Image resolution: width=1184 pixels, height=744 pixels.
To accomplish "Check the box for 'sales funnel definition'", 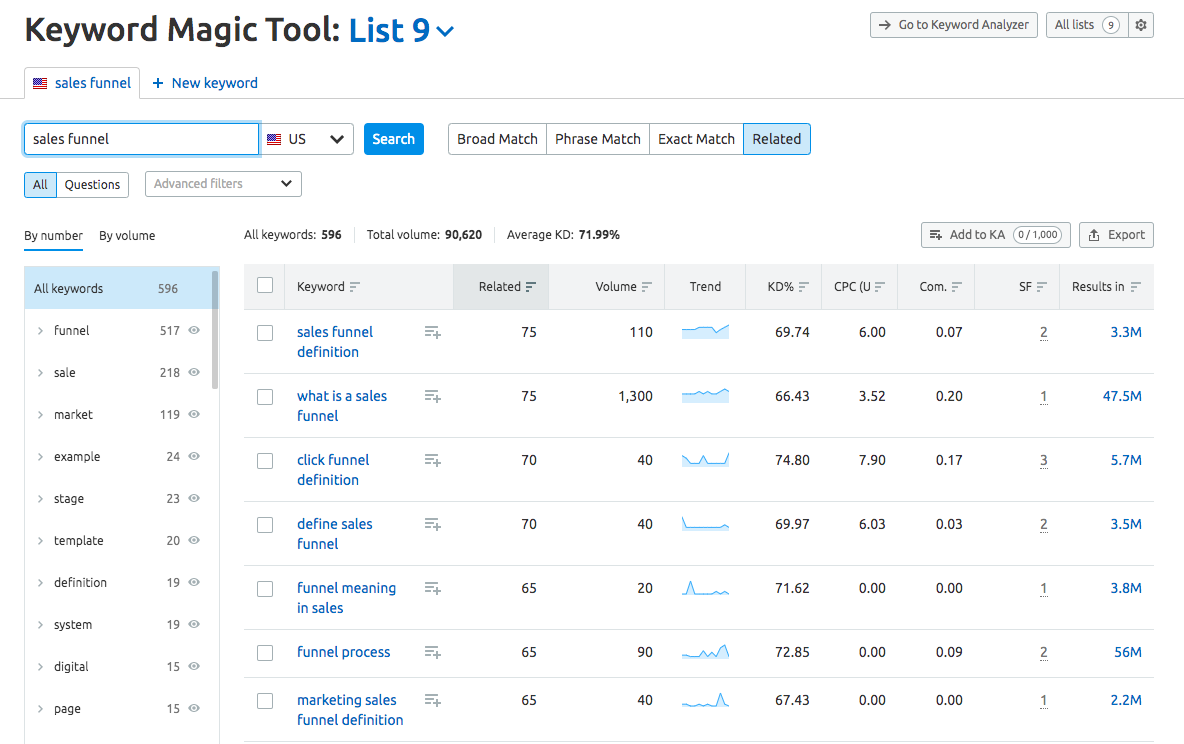I will point(265,333).
